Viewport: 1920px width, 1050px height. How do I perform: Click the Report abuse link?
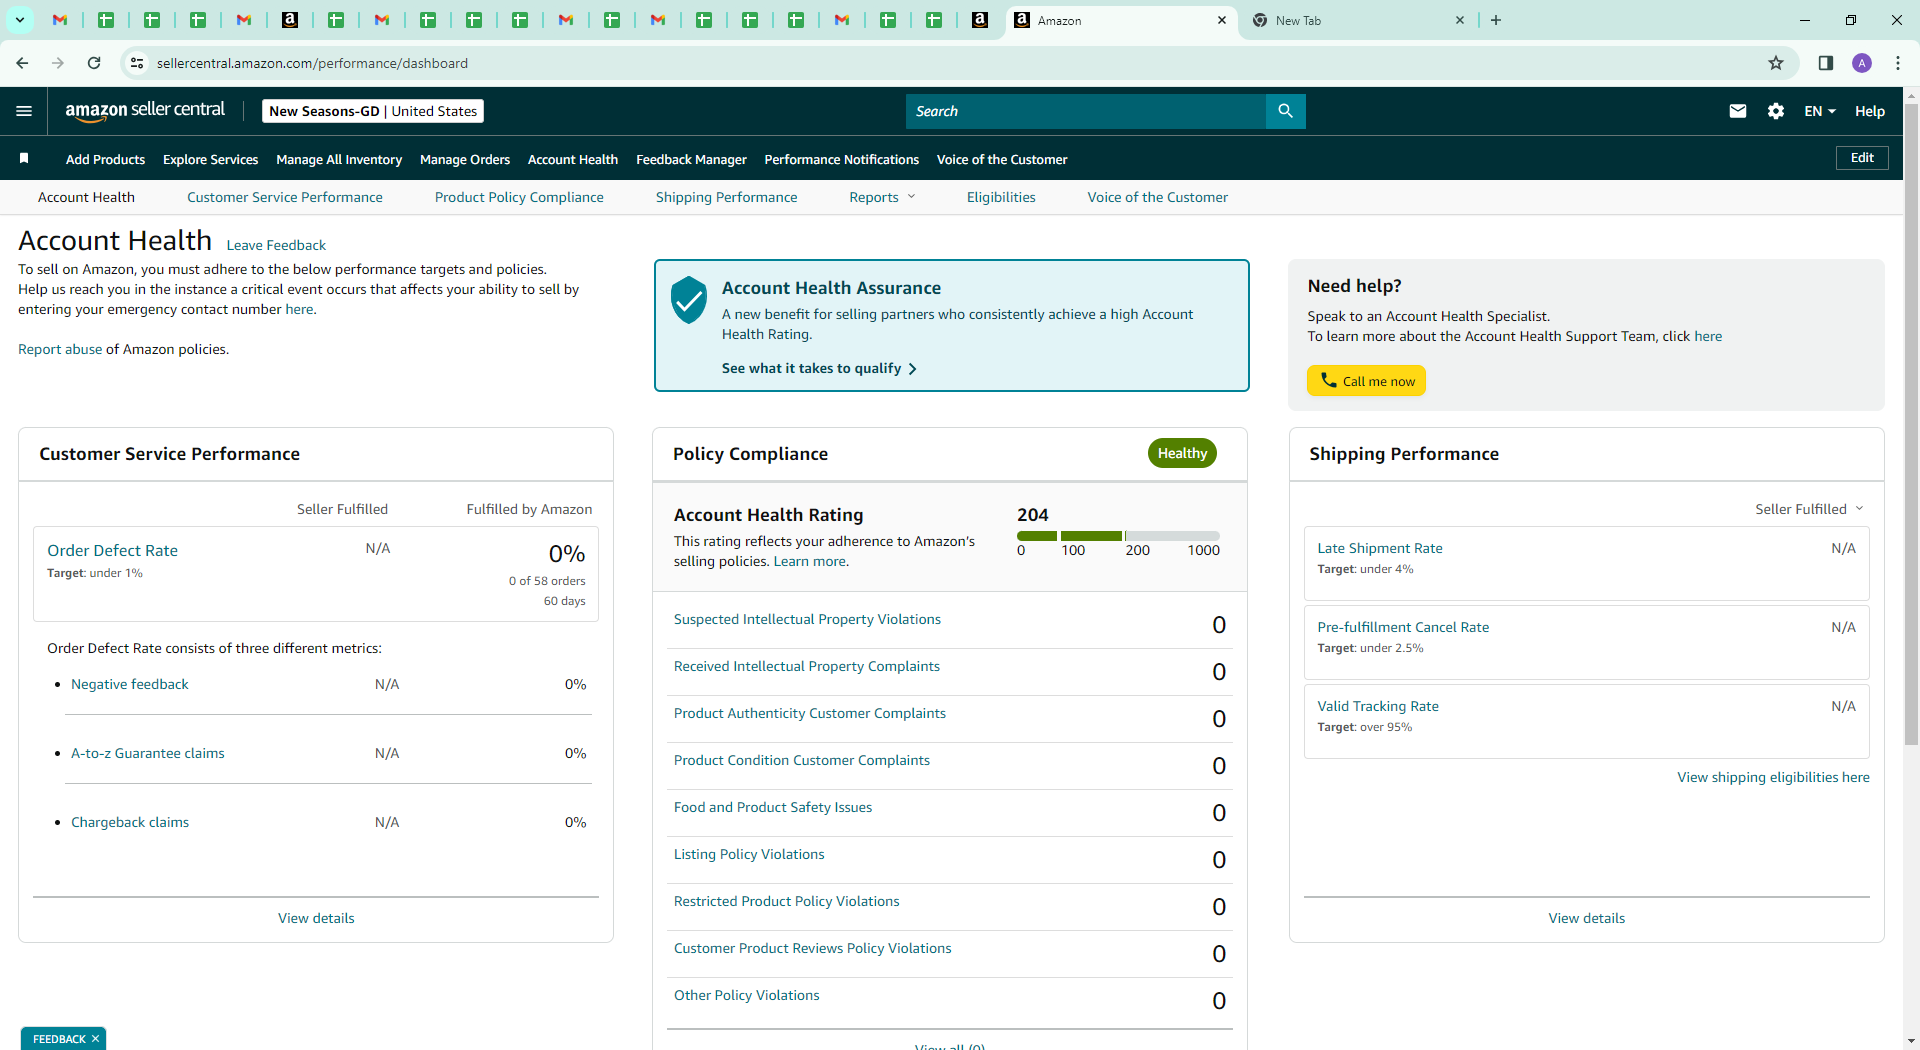[x=60, y=349]
